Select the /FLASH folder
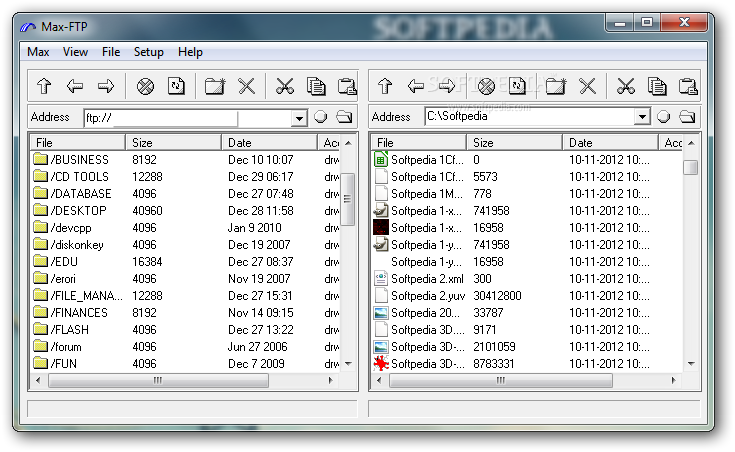 click(x=61, y=330)
